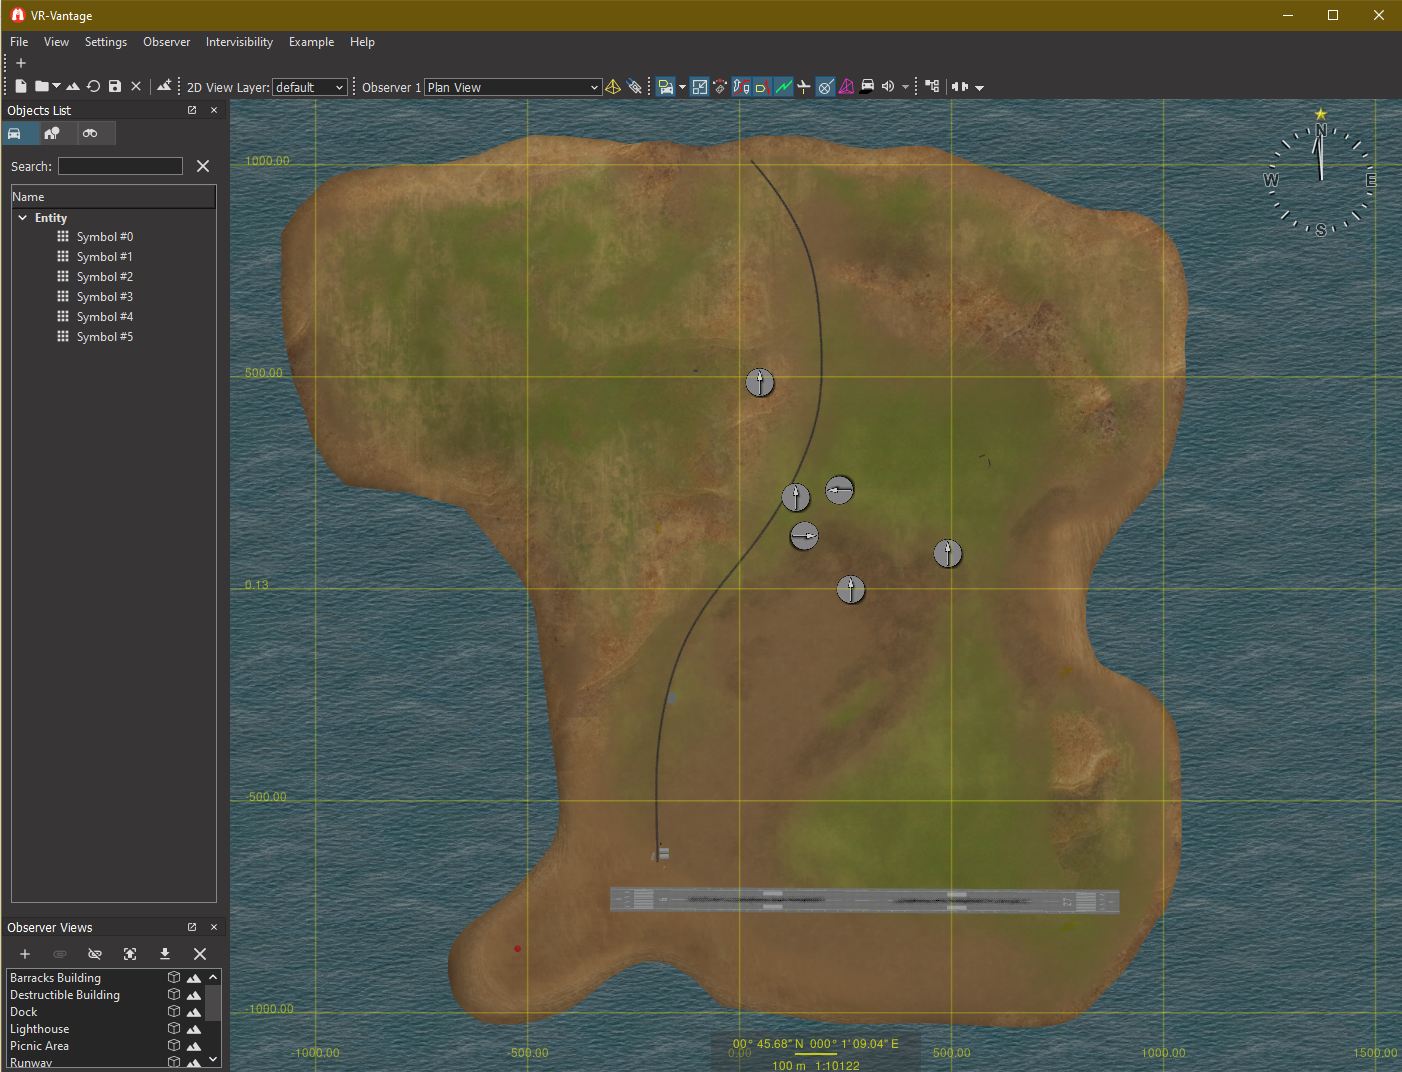Click the add terrain mountain-plus icon
This screenshot has width=1402, height=1072.
[164, 86]
